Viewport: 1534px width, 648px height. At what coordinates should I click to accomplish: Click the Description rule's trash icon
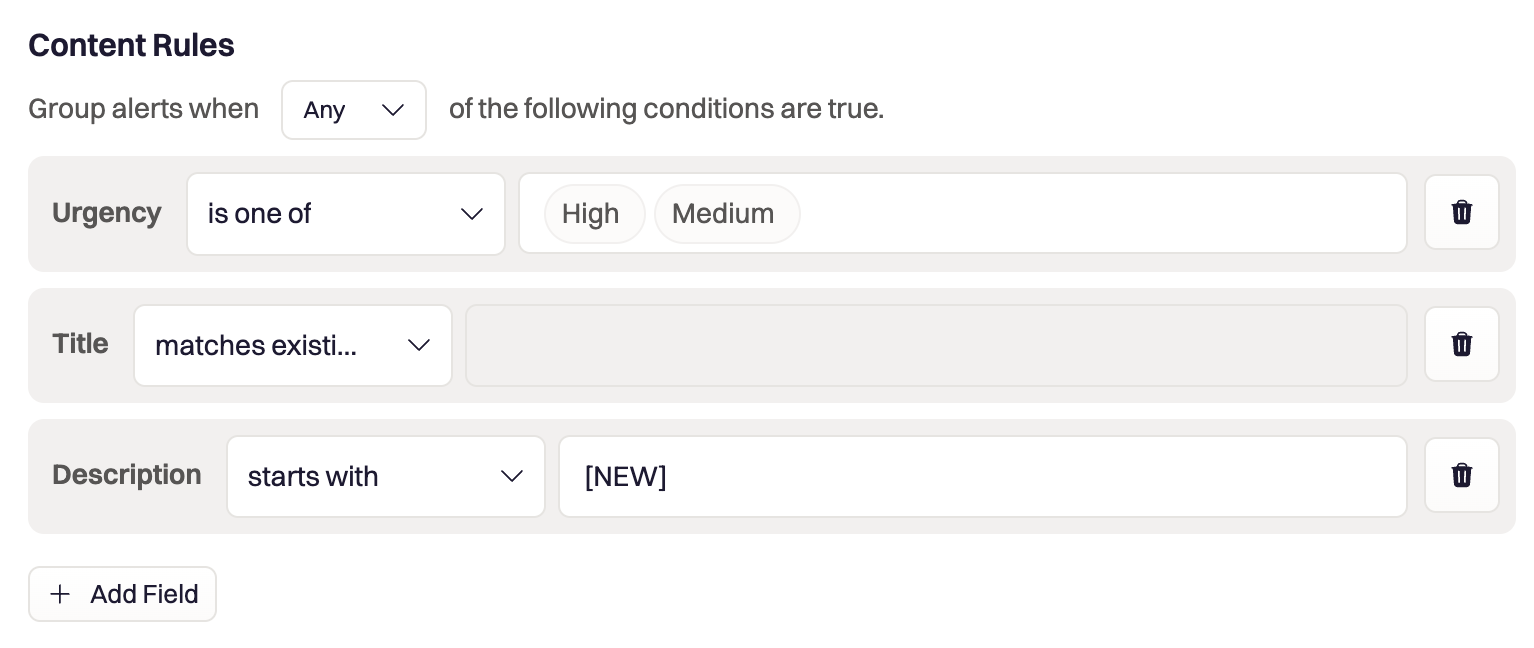[x=1461, y=475]
